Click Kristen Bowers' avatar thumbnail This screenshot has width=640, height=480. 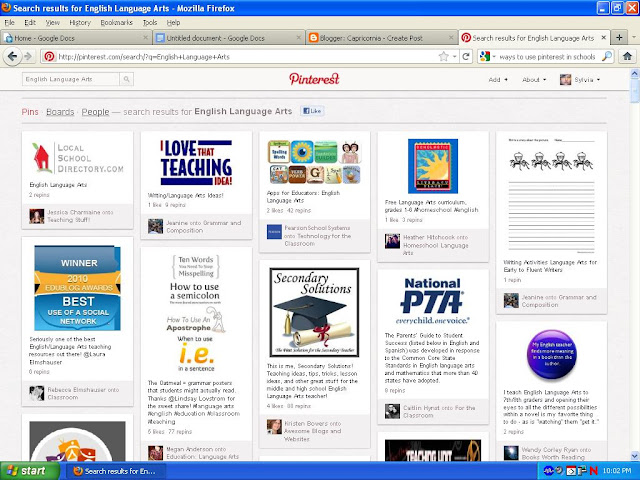tap(274, 427)
